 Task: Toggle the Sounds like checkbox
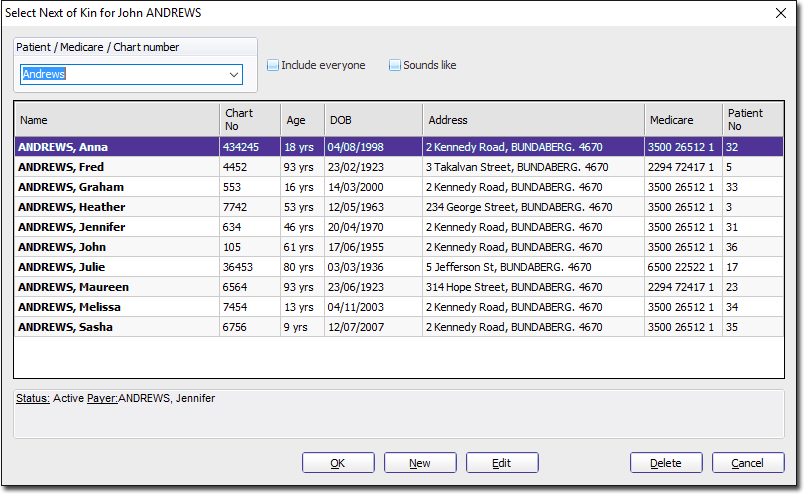(395, 66)
